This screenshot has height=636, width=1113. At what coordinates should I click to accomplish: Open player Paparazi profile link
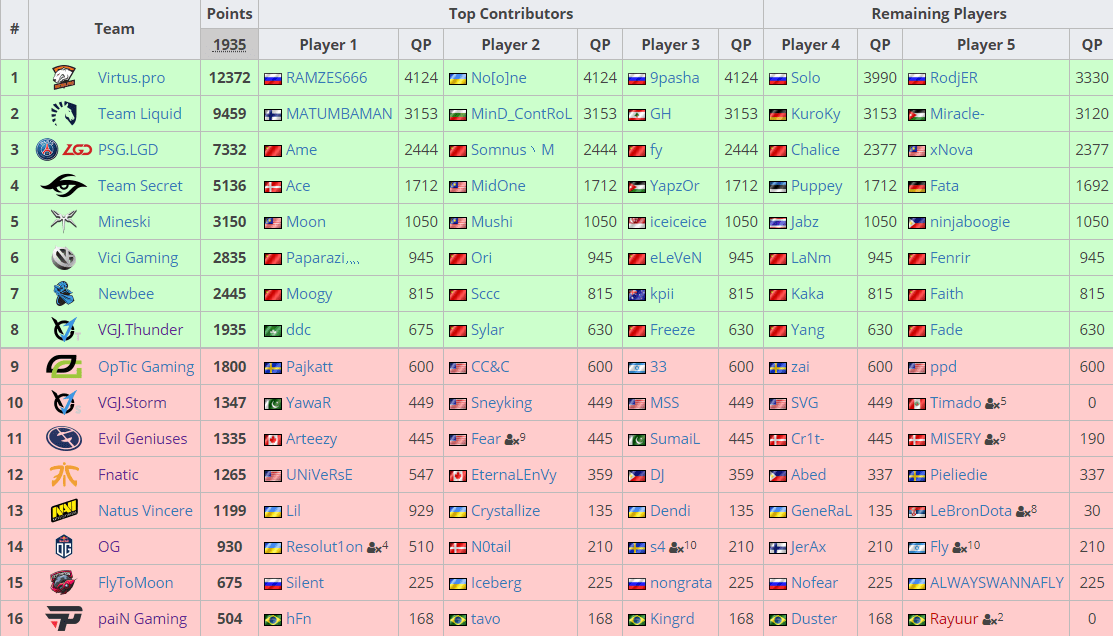323,258
